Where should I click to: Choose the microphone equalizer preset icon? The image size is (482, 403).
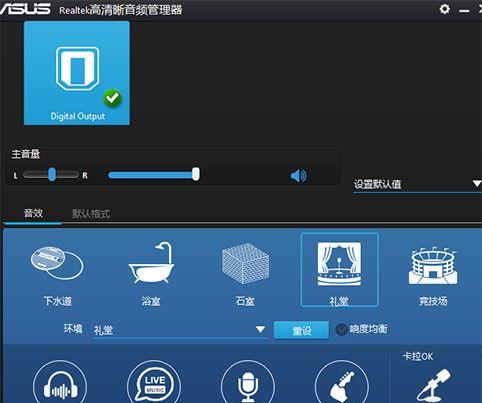248,383
